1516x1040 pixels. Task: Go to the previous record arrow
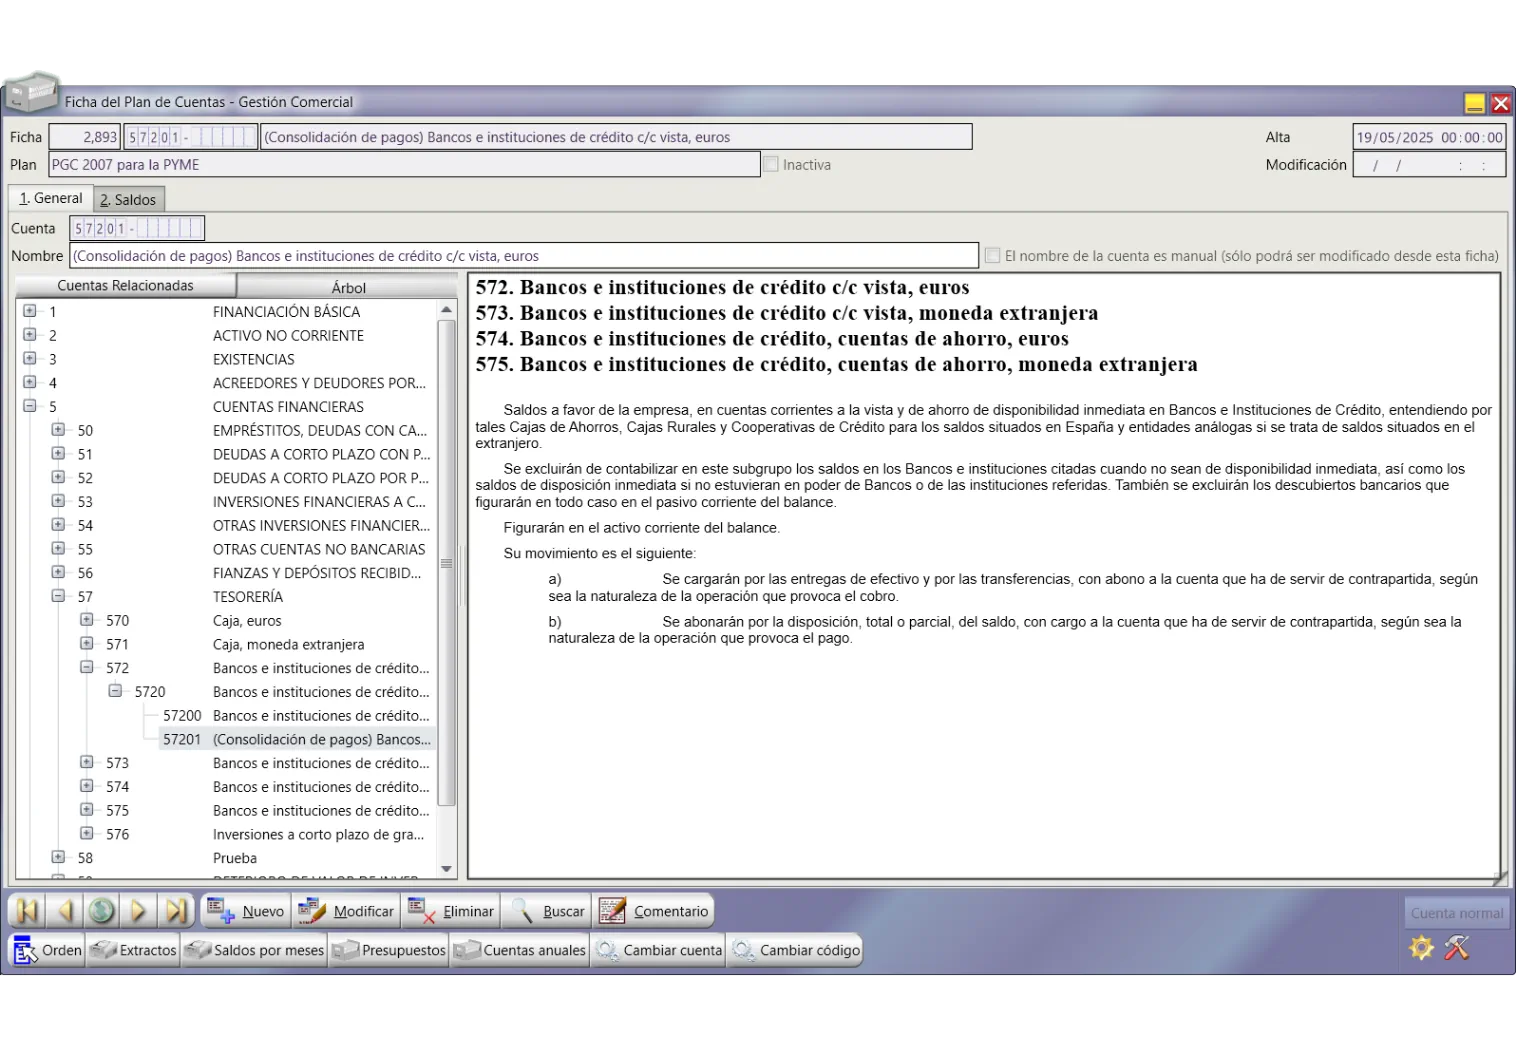coord(65,911)
